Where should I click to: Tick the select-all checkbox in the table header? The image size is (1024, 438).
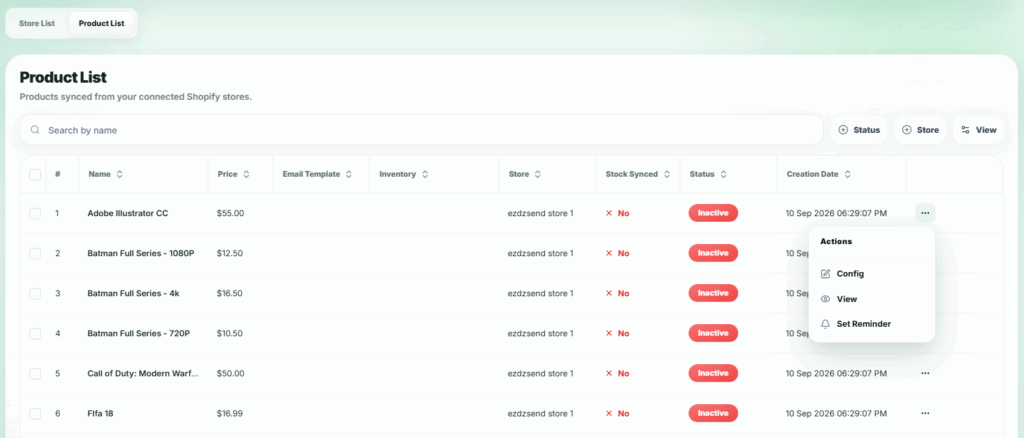[35, 174]
